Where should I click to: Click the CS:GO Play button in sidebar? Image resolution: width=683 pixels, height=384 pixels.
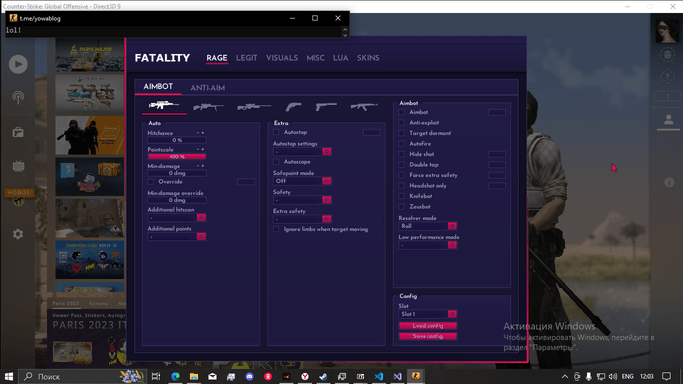pos(18,64)
